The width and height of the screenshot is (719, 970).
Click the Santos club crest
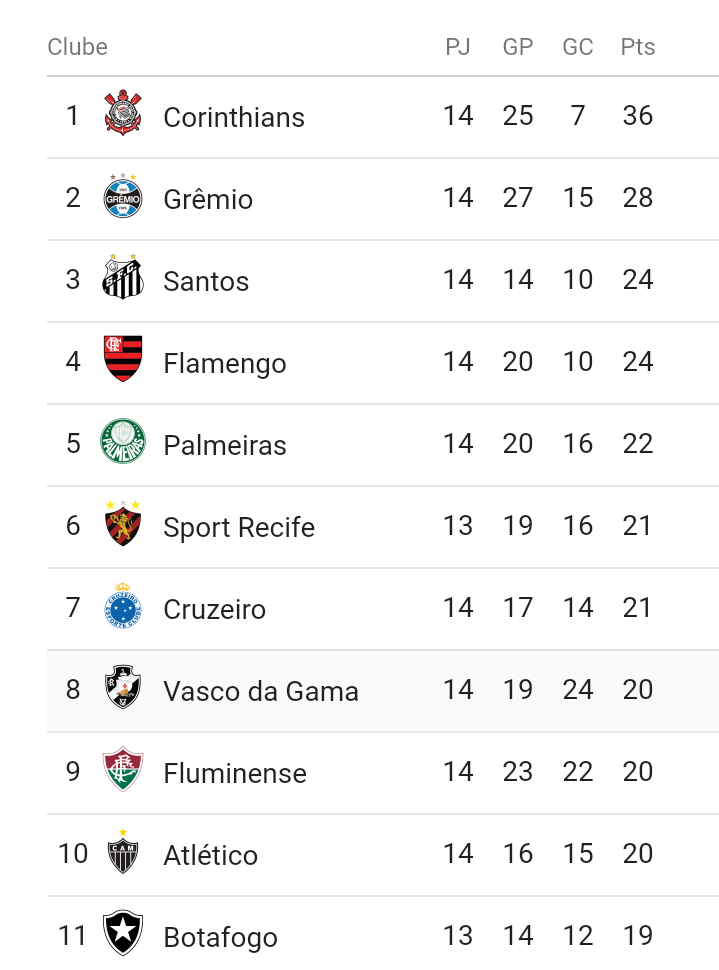123,277
